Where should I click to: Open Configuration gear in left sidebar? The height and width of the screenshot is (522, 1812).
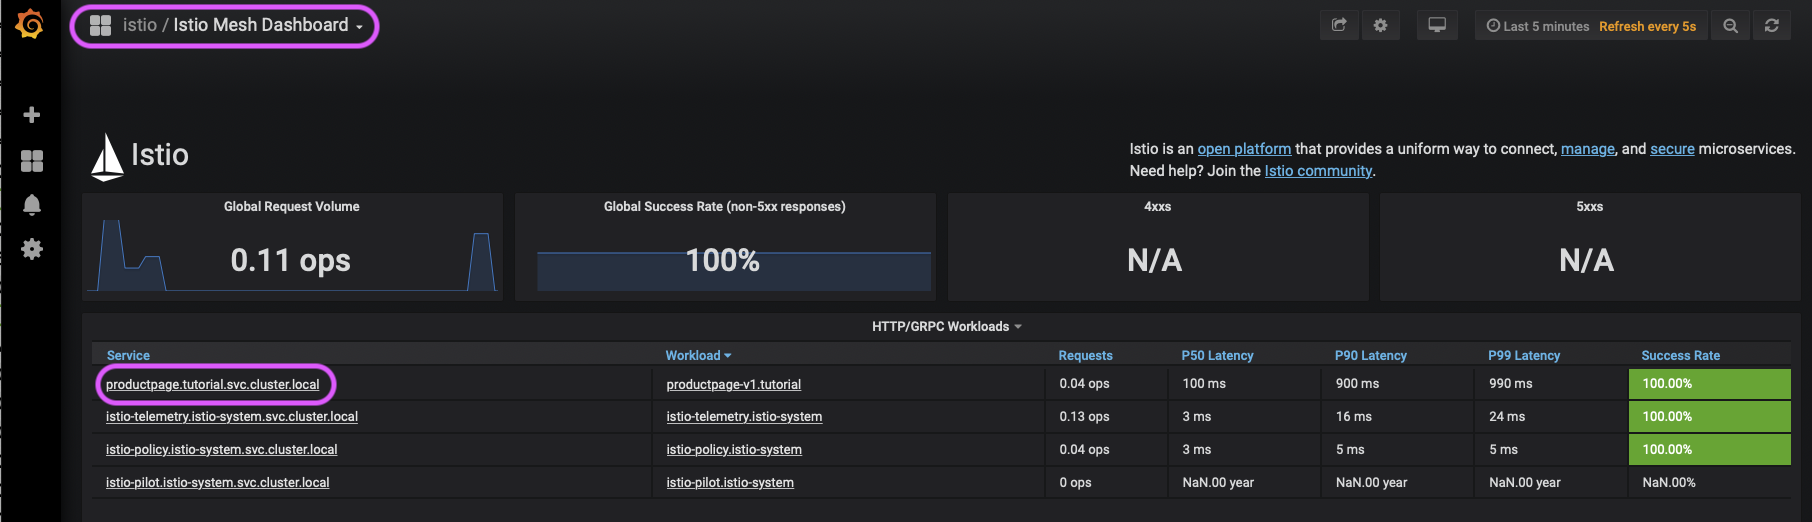pos(32,249)
